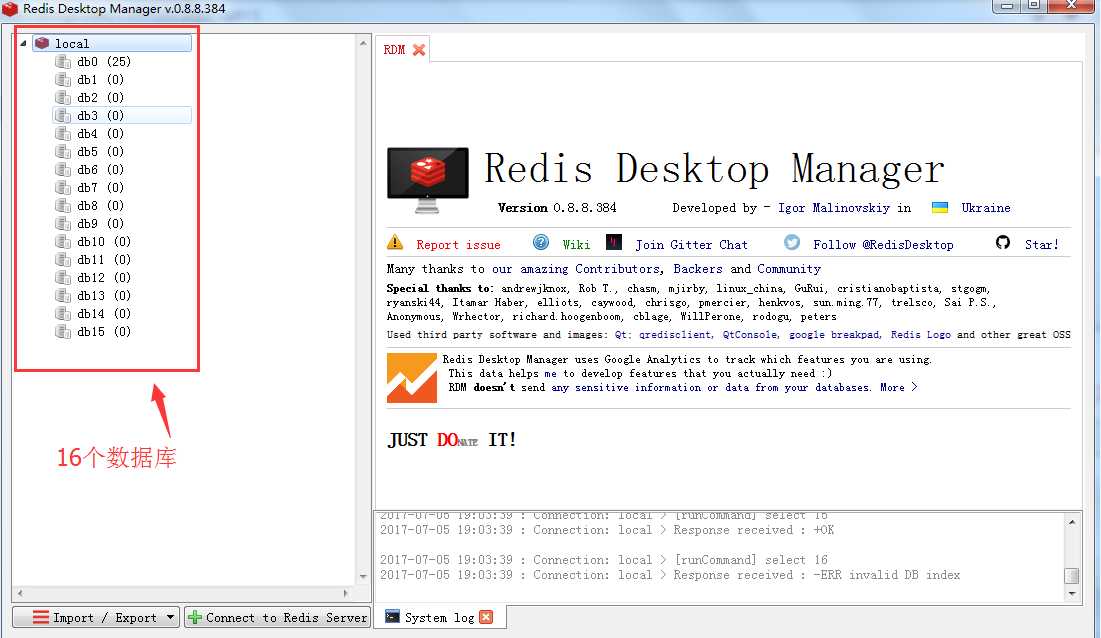Screen dimensions: 1101x638
Task: Click the Redis Logo link
Action: pos(921,335)
